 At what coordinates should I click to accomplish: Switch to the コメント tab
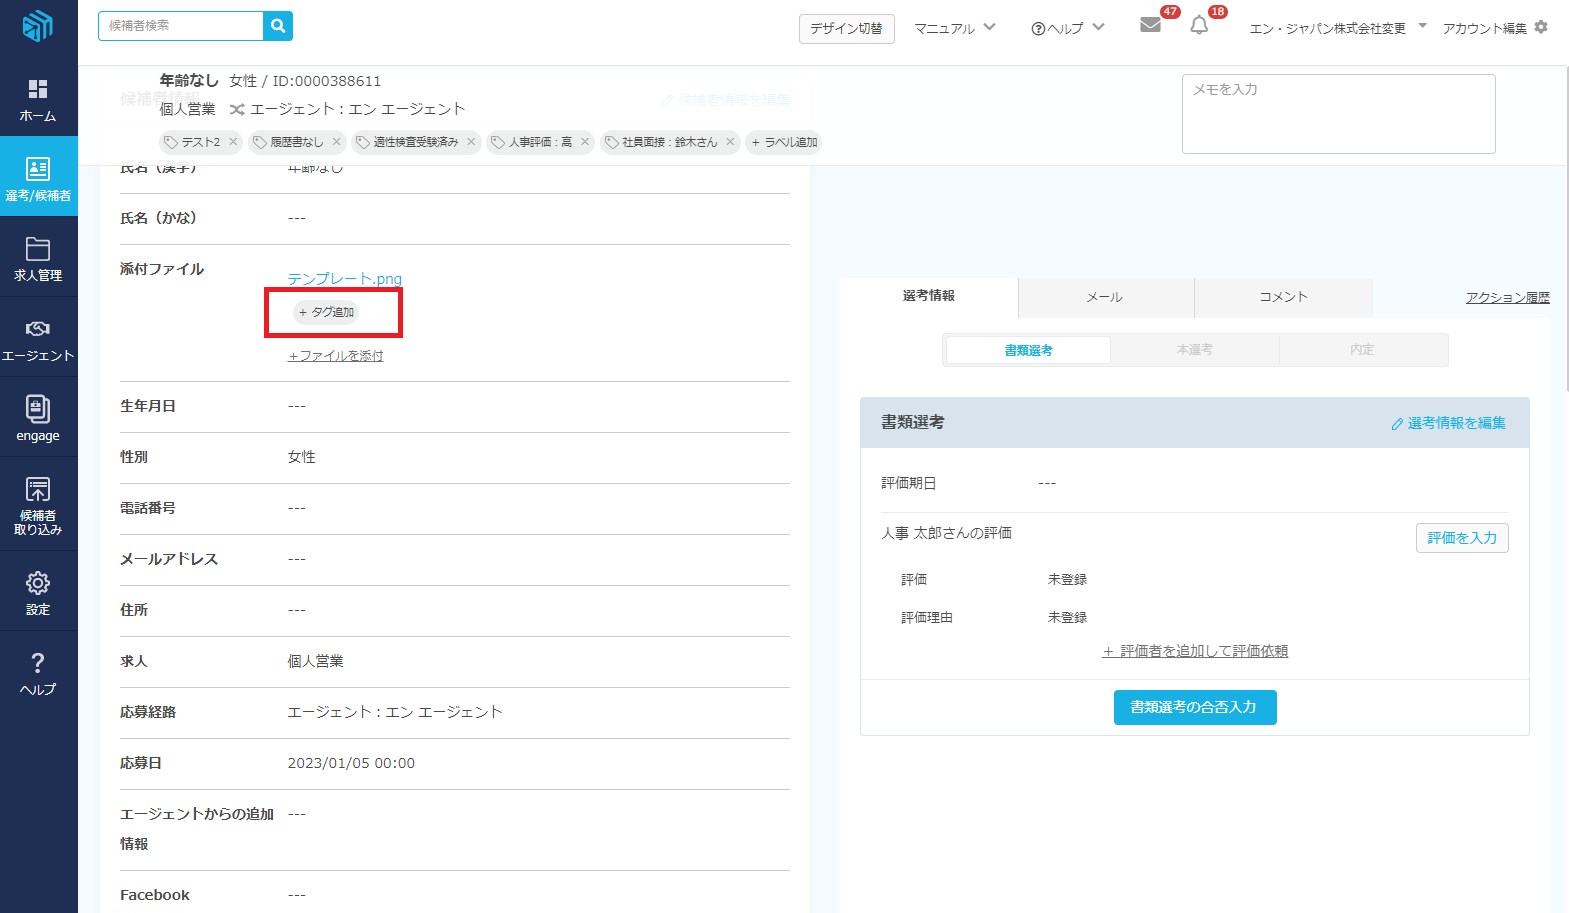tap(1283, 297)
